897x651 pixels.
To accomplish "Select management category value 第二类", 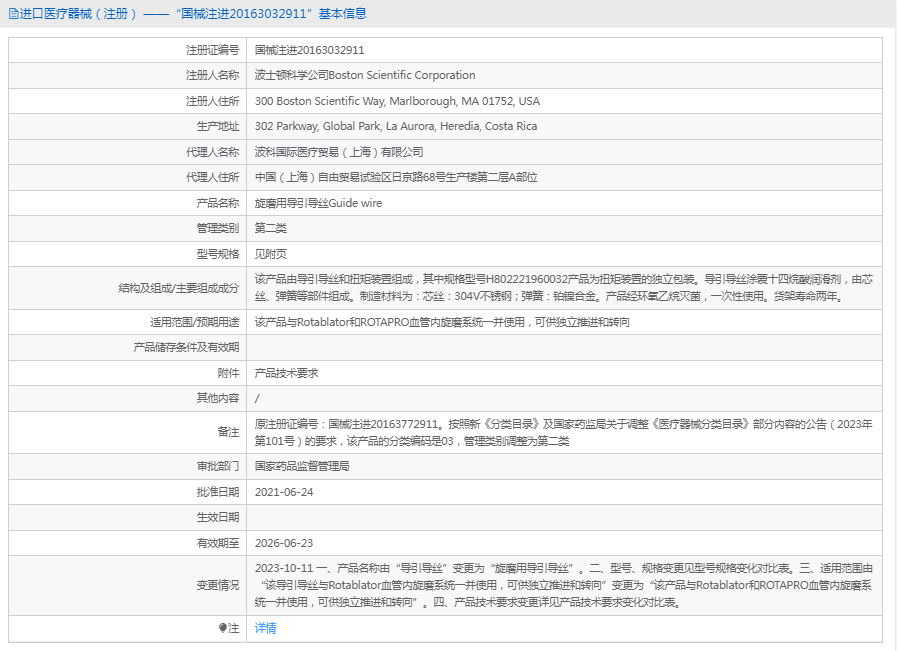I will (x=271, y=228).
